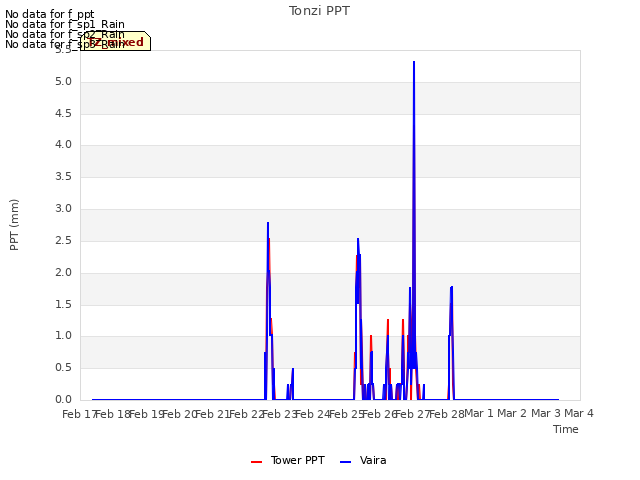Select the PPT (mm) y-axis label
640x480 pixels.
point(14,225)
